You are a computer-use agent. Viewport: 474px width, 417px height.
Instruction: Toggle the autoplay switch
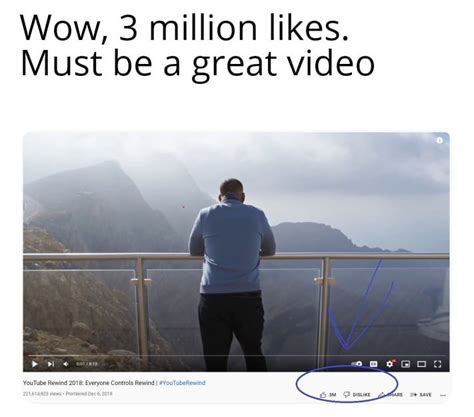point(357,364)
